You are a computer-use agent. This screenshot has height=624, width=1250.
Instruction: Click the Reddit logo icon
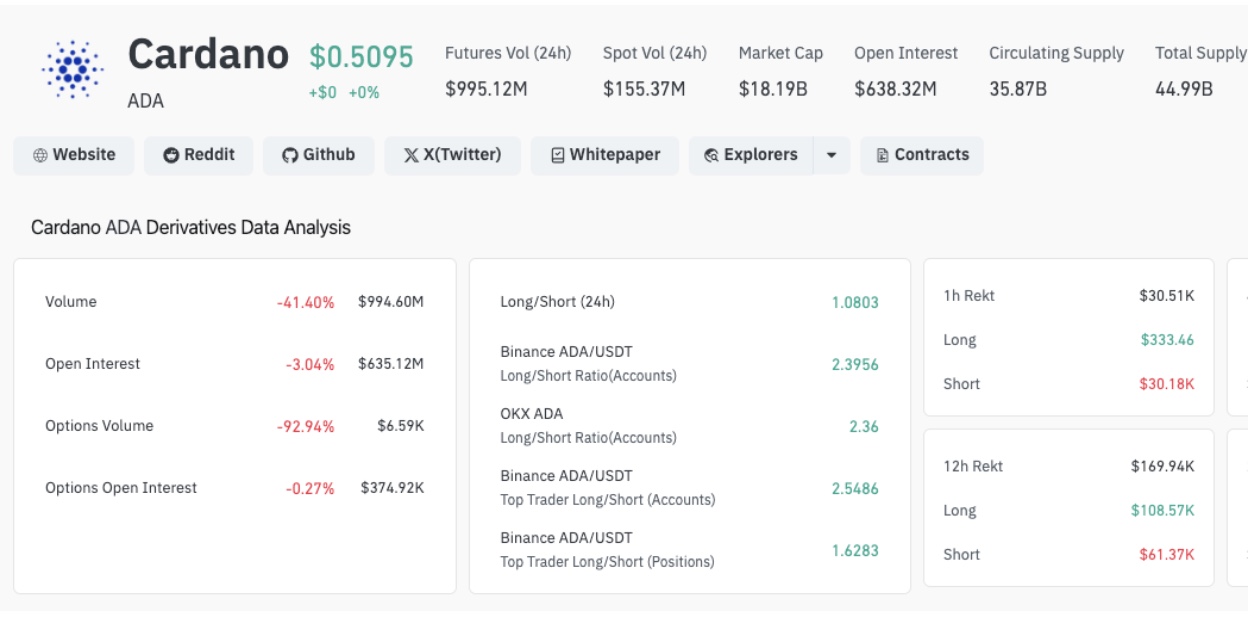[171, 155]
